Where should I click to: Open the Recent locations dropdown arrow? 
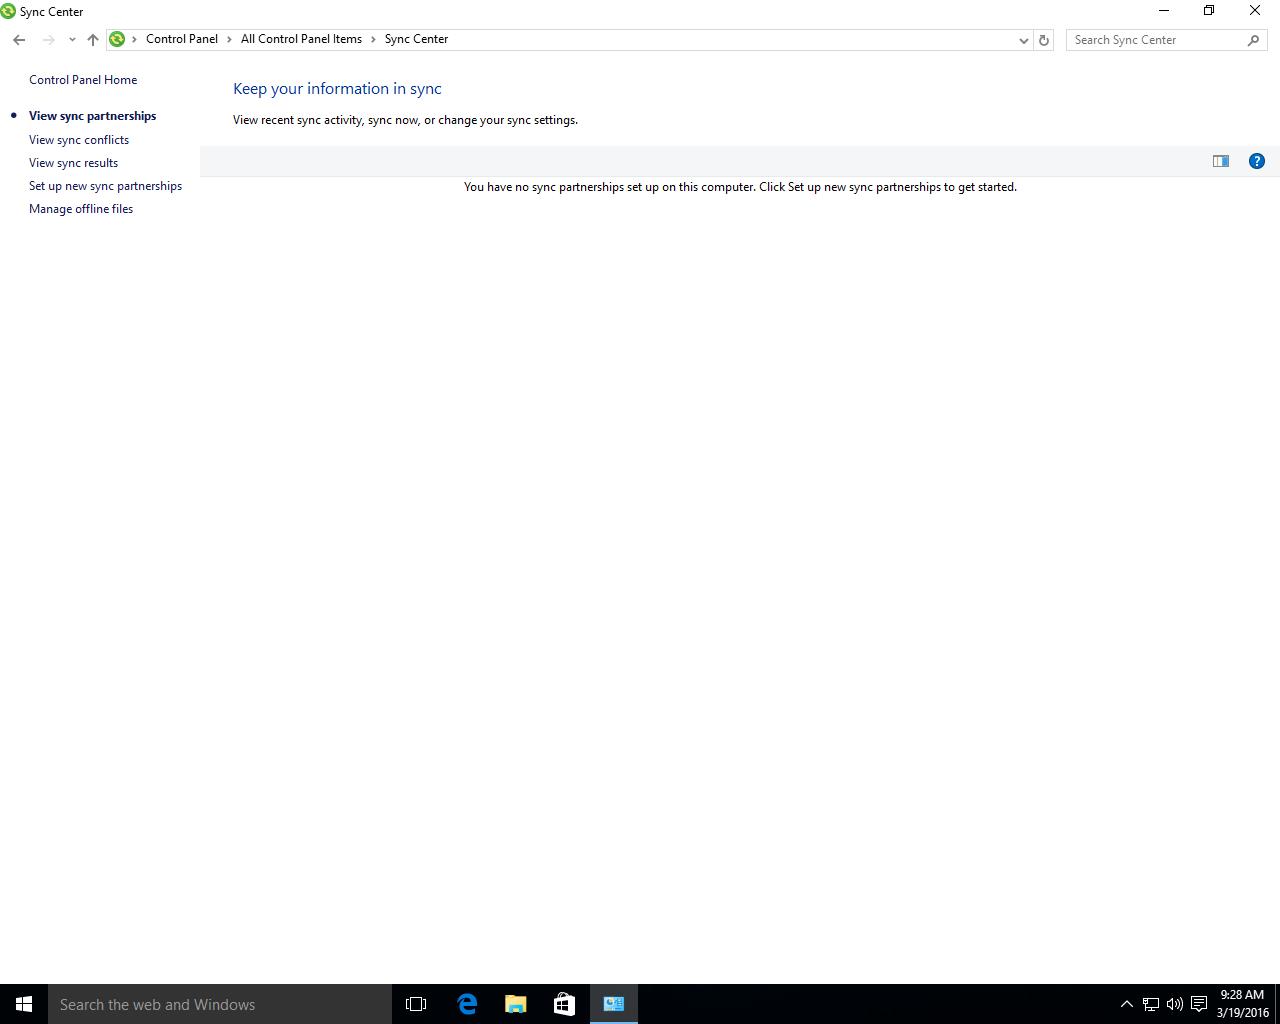[72, 40]
